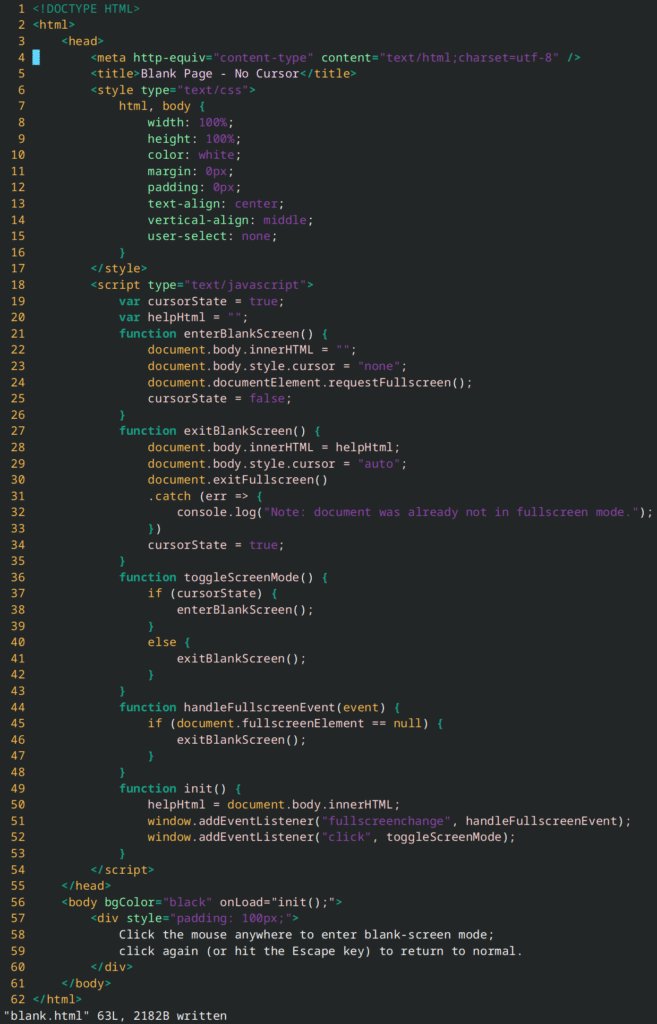The width and height of the screenshot is (657, 1024).
Task: Click the console.log note string
Action: click(450, 513)
